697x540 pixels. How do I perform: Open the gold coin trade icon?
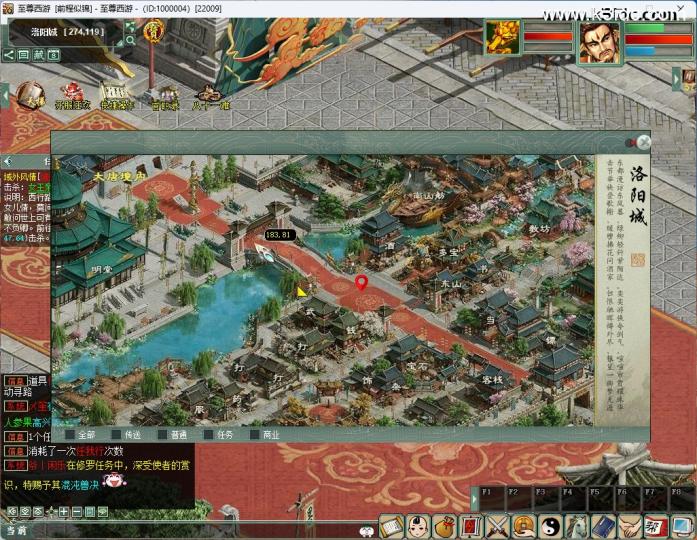coord(524,527)
